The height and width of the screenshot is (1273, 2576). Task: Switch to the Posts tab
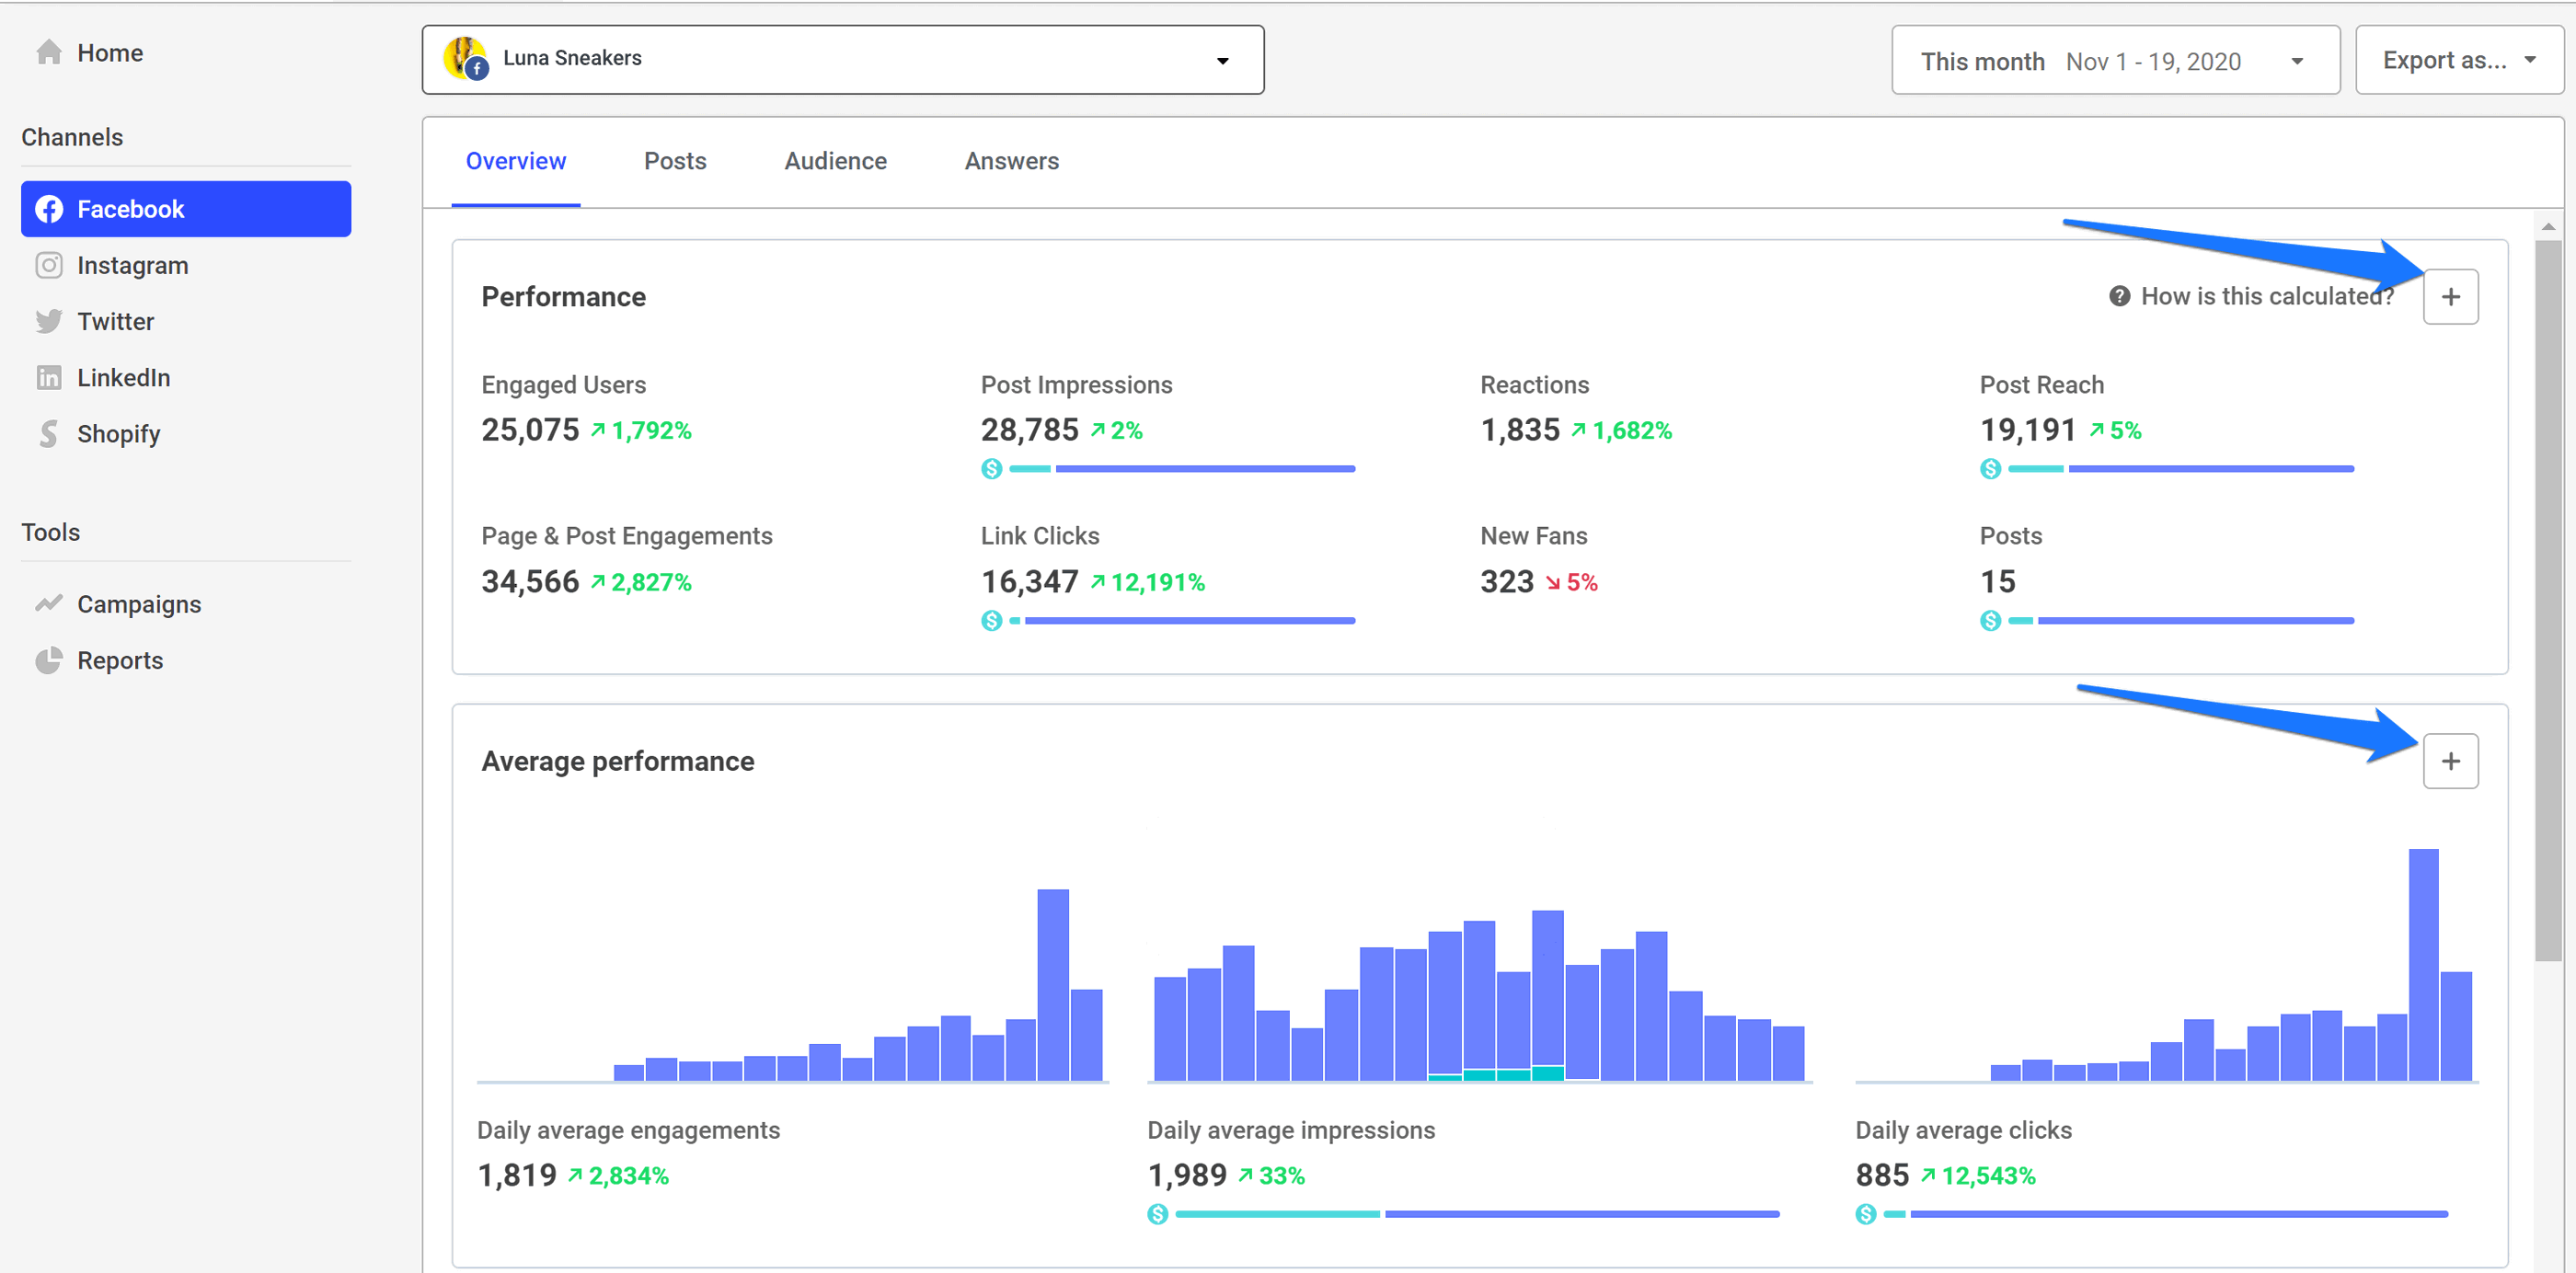[x=675, y=160]
